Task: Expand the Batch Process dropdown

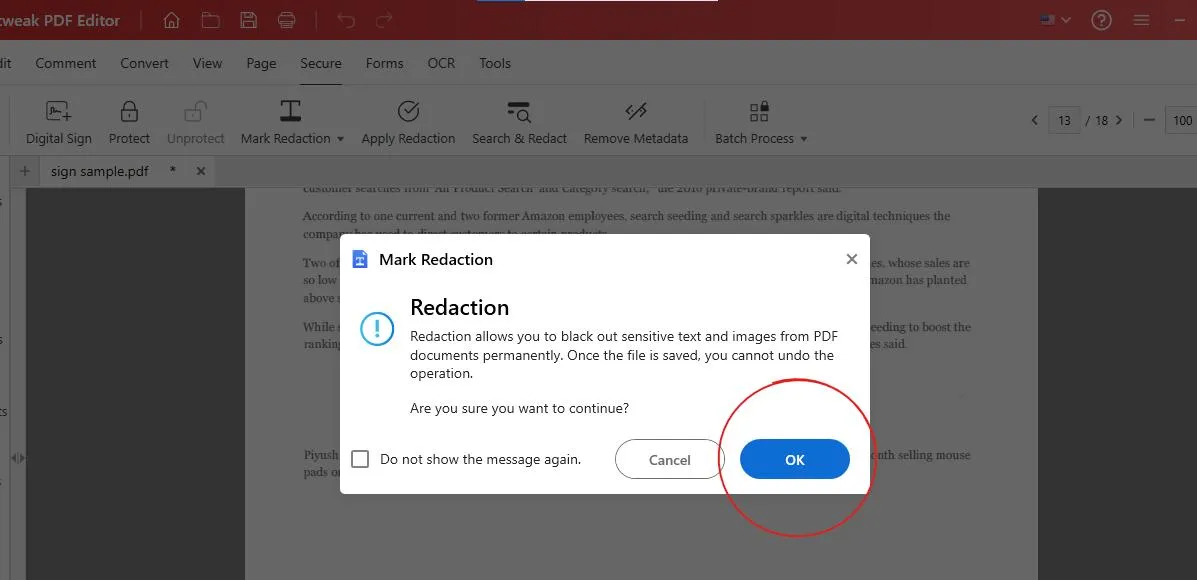Action: [x=803, y=139]
